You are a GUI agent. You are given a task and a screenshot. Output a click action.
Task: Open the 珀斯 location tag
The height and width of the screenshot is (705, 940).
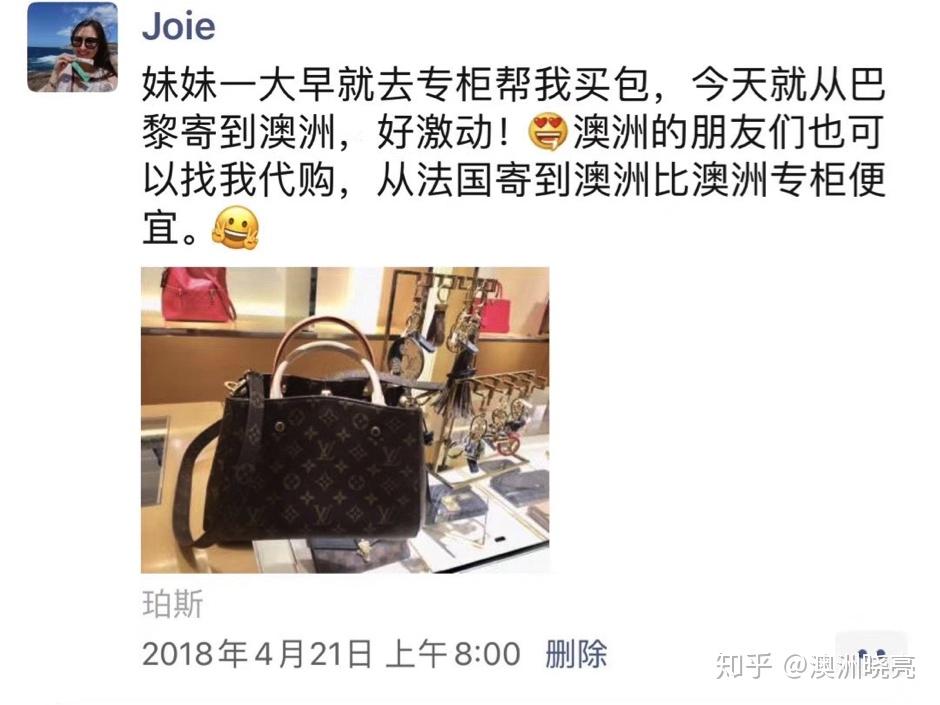click(173, 604)
